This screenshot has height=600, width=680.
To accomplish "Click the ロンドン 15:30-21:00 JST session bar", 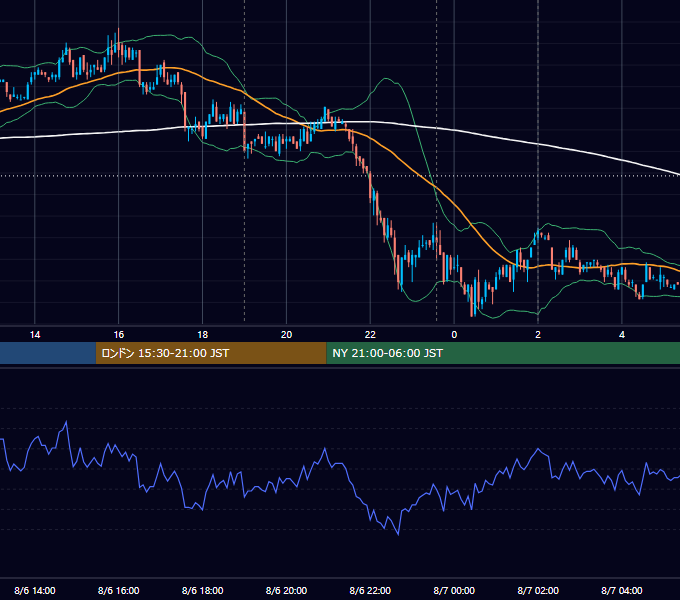I will coord(211,353).
